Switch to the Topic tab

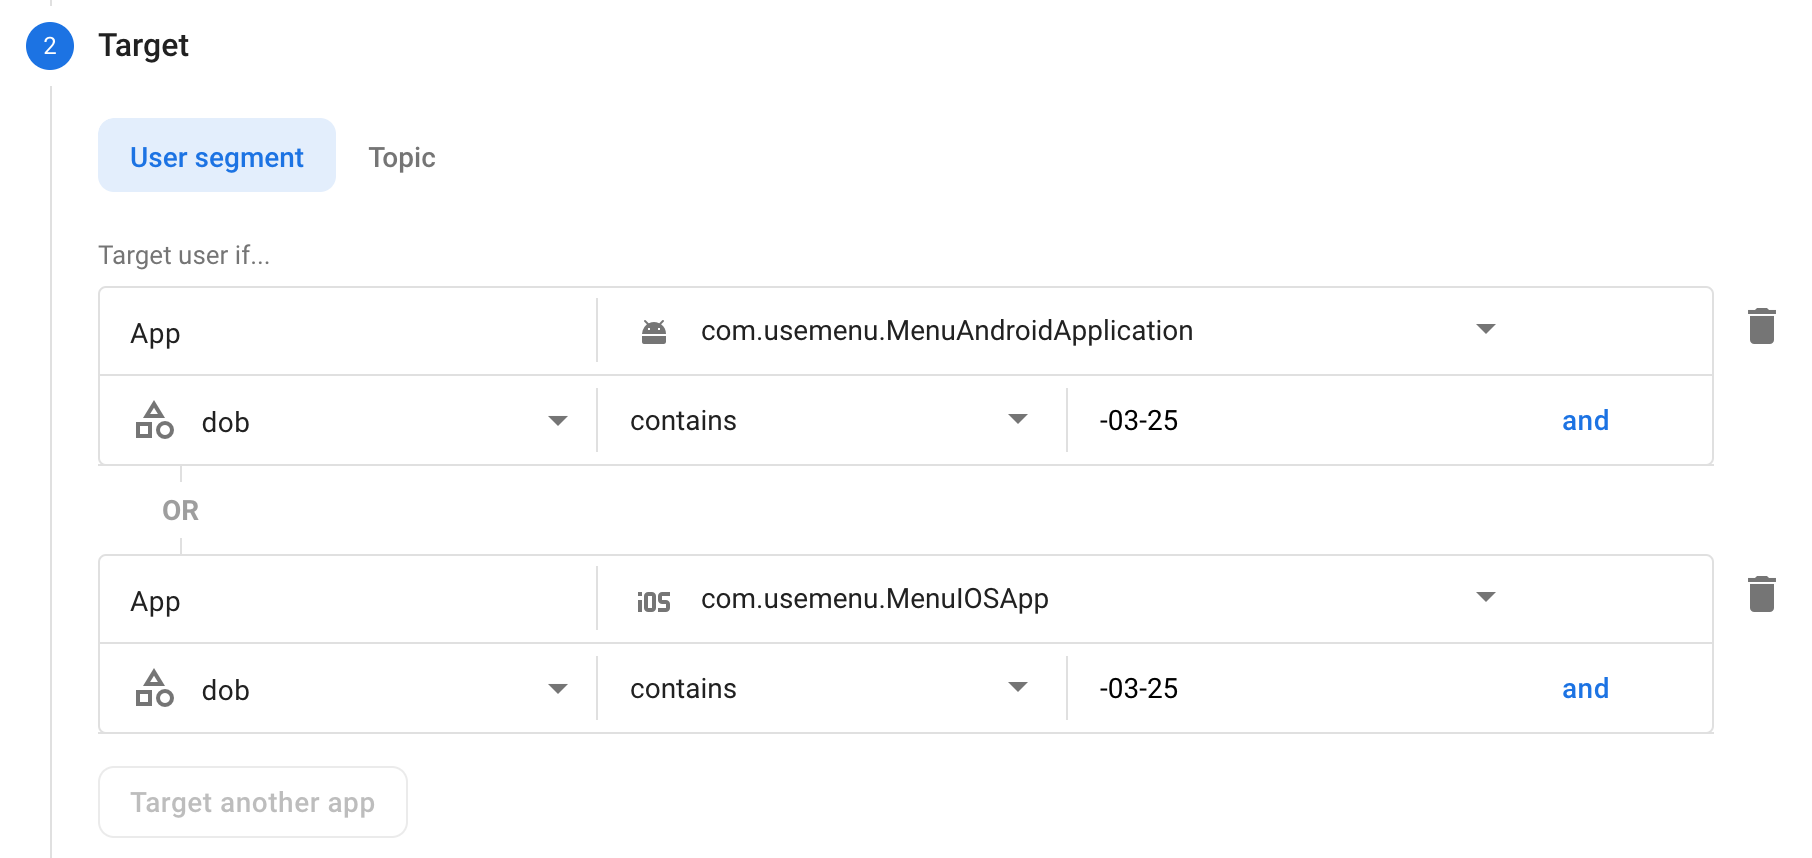click(x=401, y=157)
